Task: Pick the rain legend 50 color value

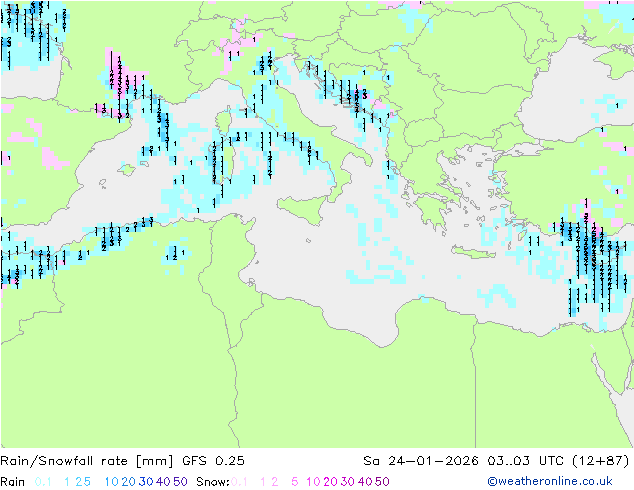Action: pyautogui.click(x=180, y=482)
